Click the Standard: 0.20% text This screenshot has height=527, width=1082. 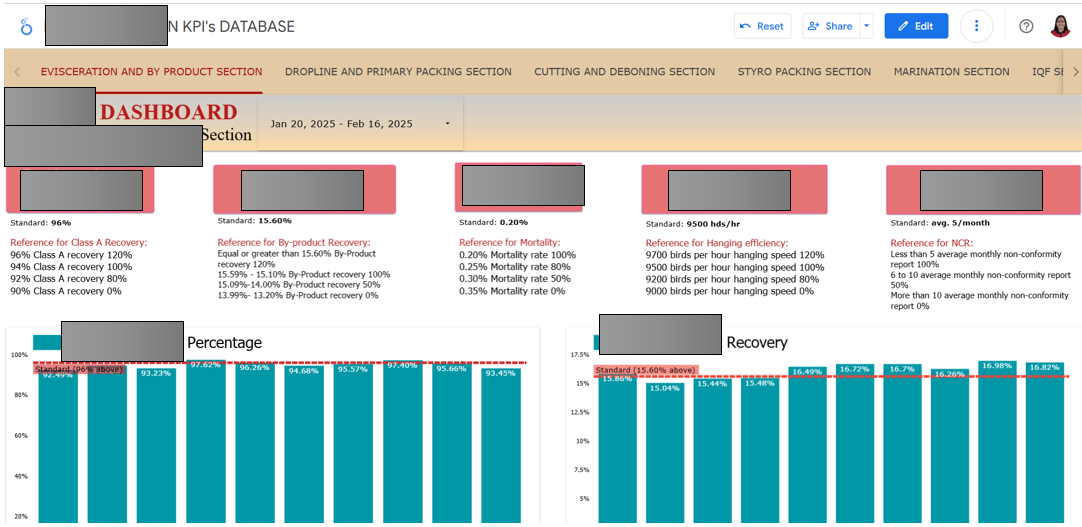point(493,222)
